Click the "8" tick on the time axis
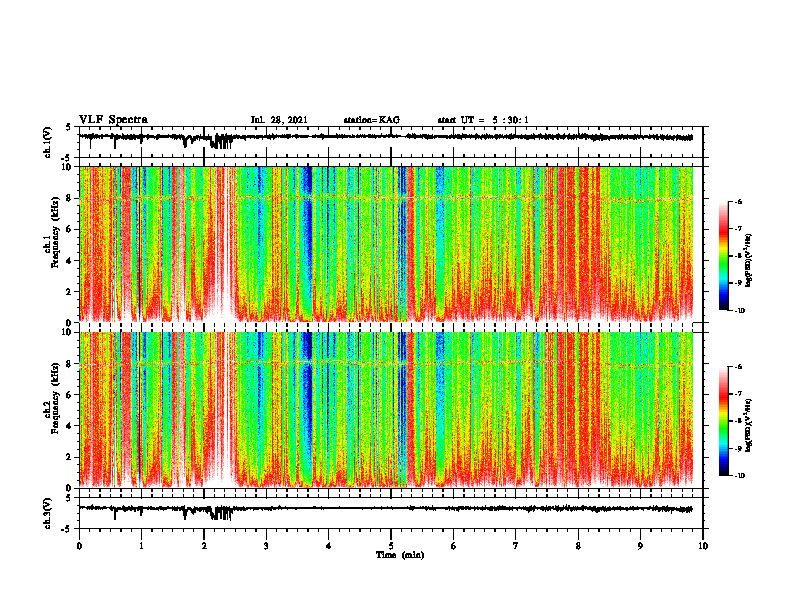The width and height of the screenshot is (792, 612). [x=578, y=546]
